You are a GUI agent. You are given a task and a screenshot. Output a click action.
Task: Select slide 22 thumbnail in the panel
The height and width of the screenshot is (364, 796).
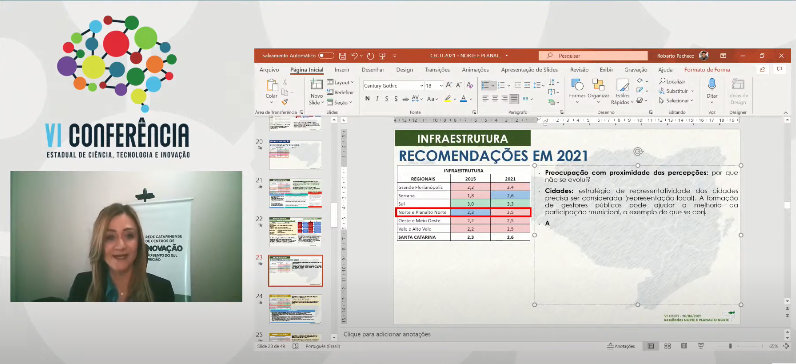click(295, 231)
